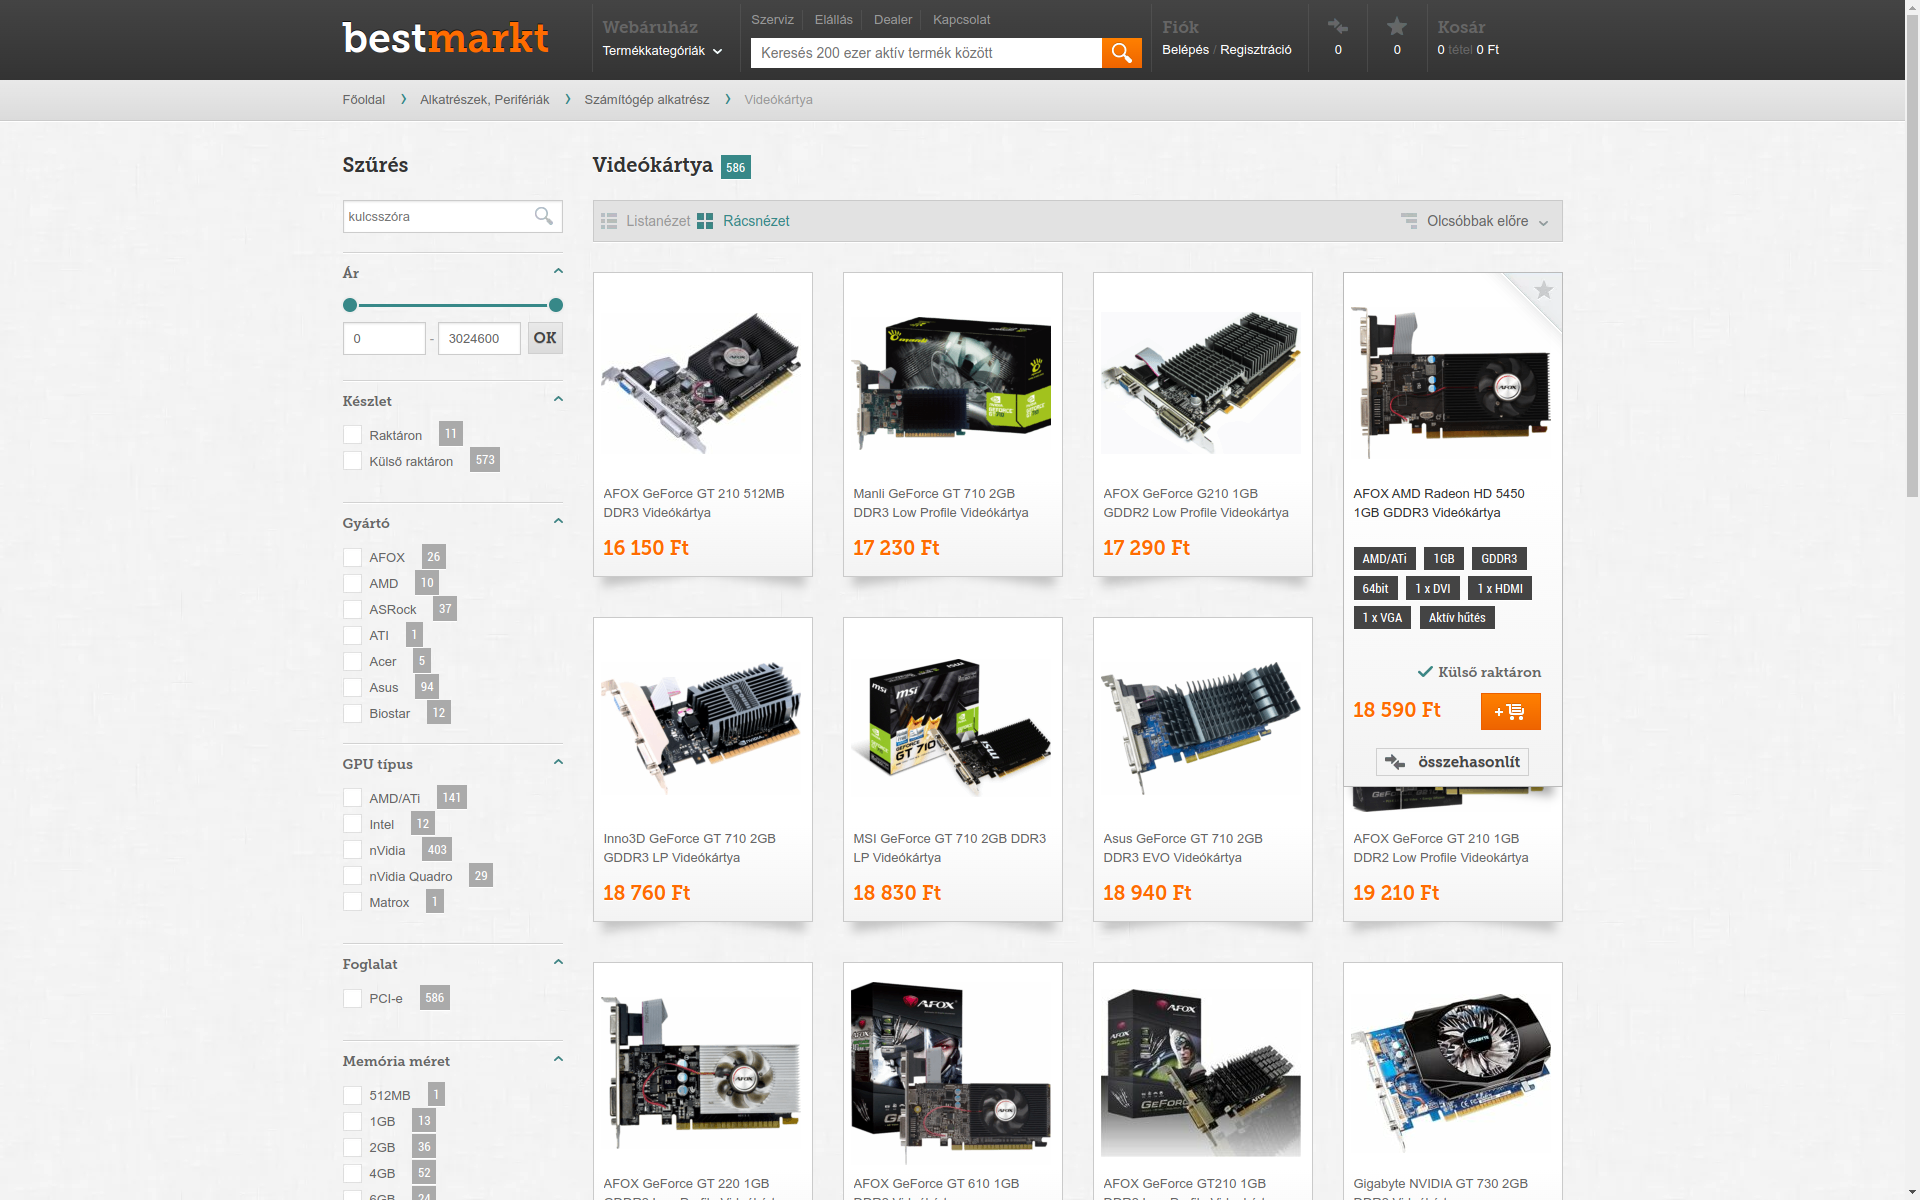Screen dimensions: 1920x1200
Task: Add AFOX Radeon HD 5450 to cart
Action: point(1510,712)
